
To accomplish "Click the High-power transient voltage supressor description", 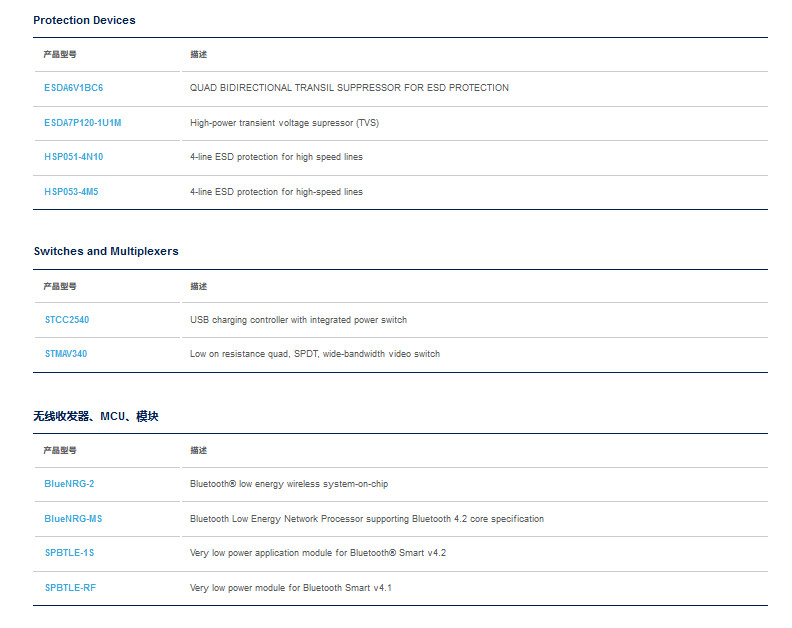I will (x=284, y=123).
